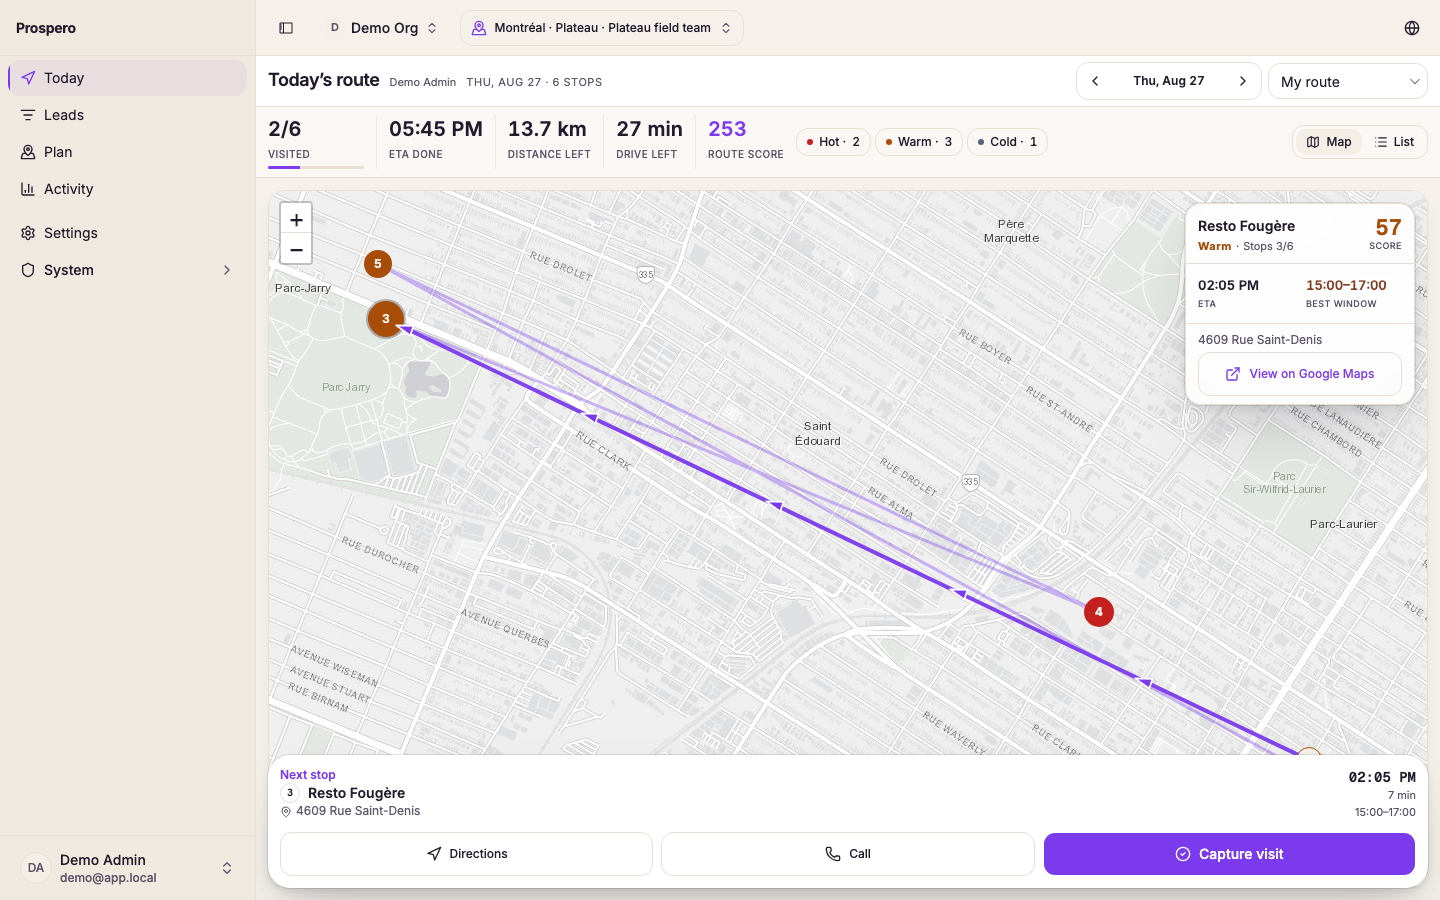Screen dimensions: 1440x900
Task: Open the Thu, Aug 27 date picker
Action: (x=1169, y=81)
